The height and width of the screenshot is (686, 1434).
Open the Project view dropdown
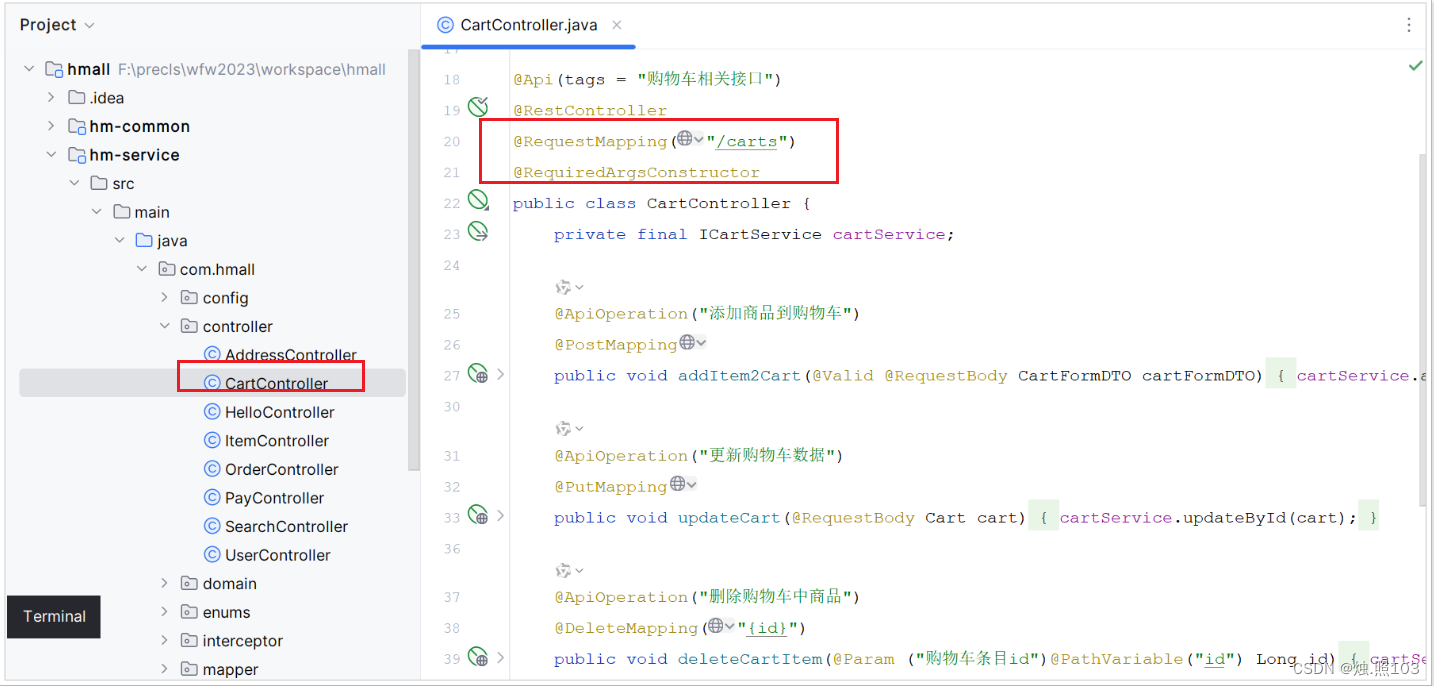(x=57, y=25)
